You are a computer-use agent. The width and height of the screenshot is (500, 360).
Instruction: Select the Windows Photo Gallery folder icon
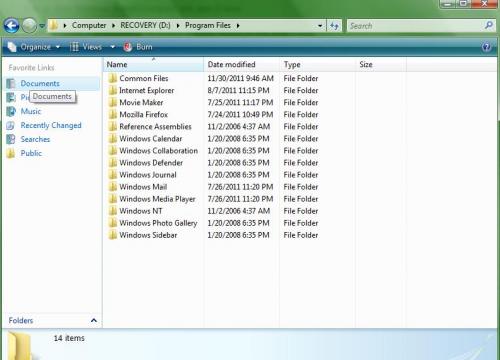[113, 223]
